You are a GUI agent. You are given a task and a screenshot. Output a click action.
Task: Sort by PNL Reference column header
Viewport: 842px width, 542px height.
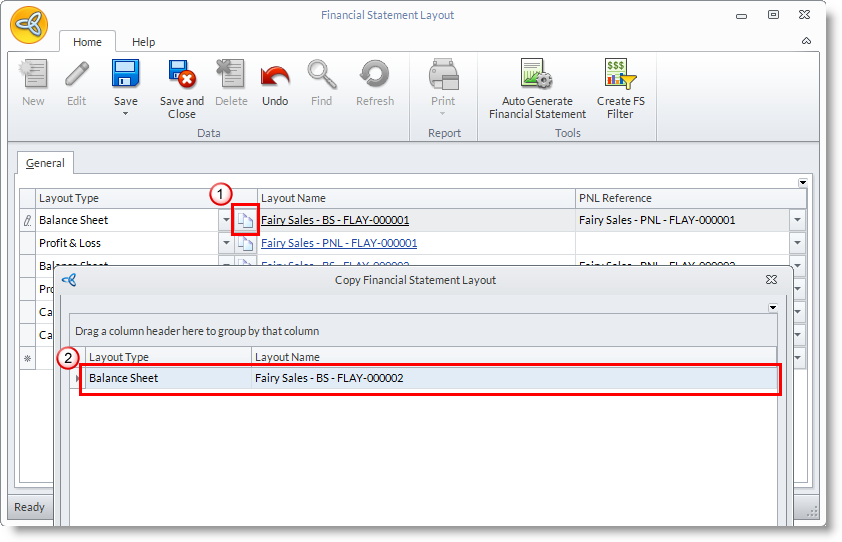[x=691, y=198]
